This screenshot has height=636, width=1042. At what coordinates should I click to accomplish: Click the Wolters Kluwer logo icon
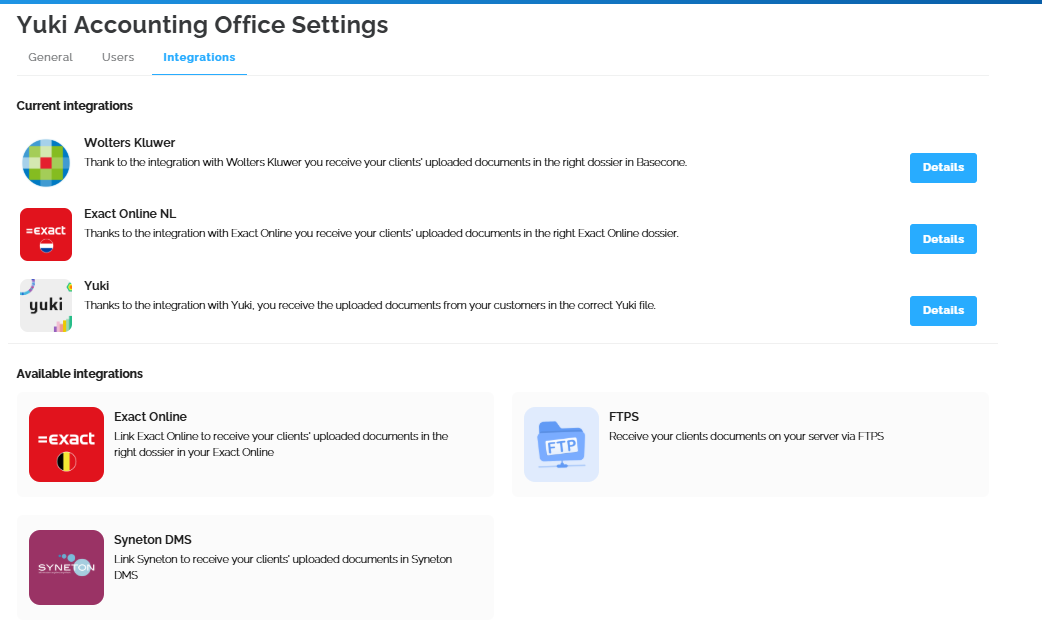46,163
